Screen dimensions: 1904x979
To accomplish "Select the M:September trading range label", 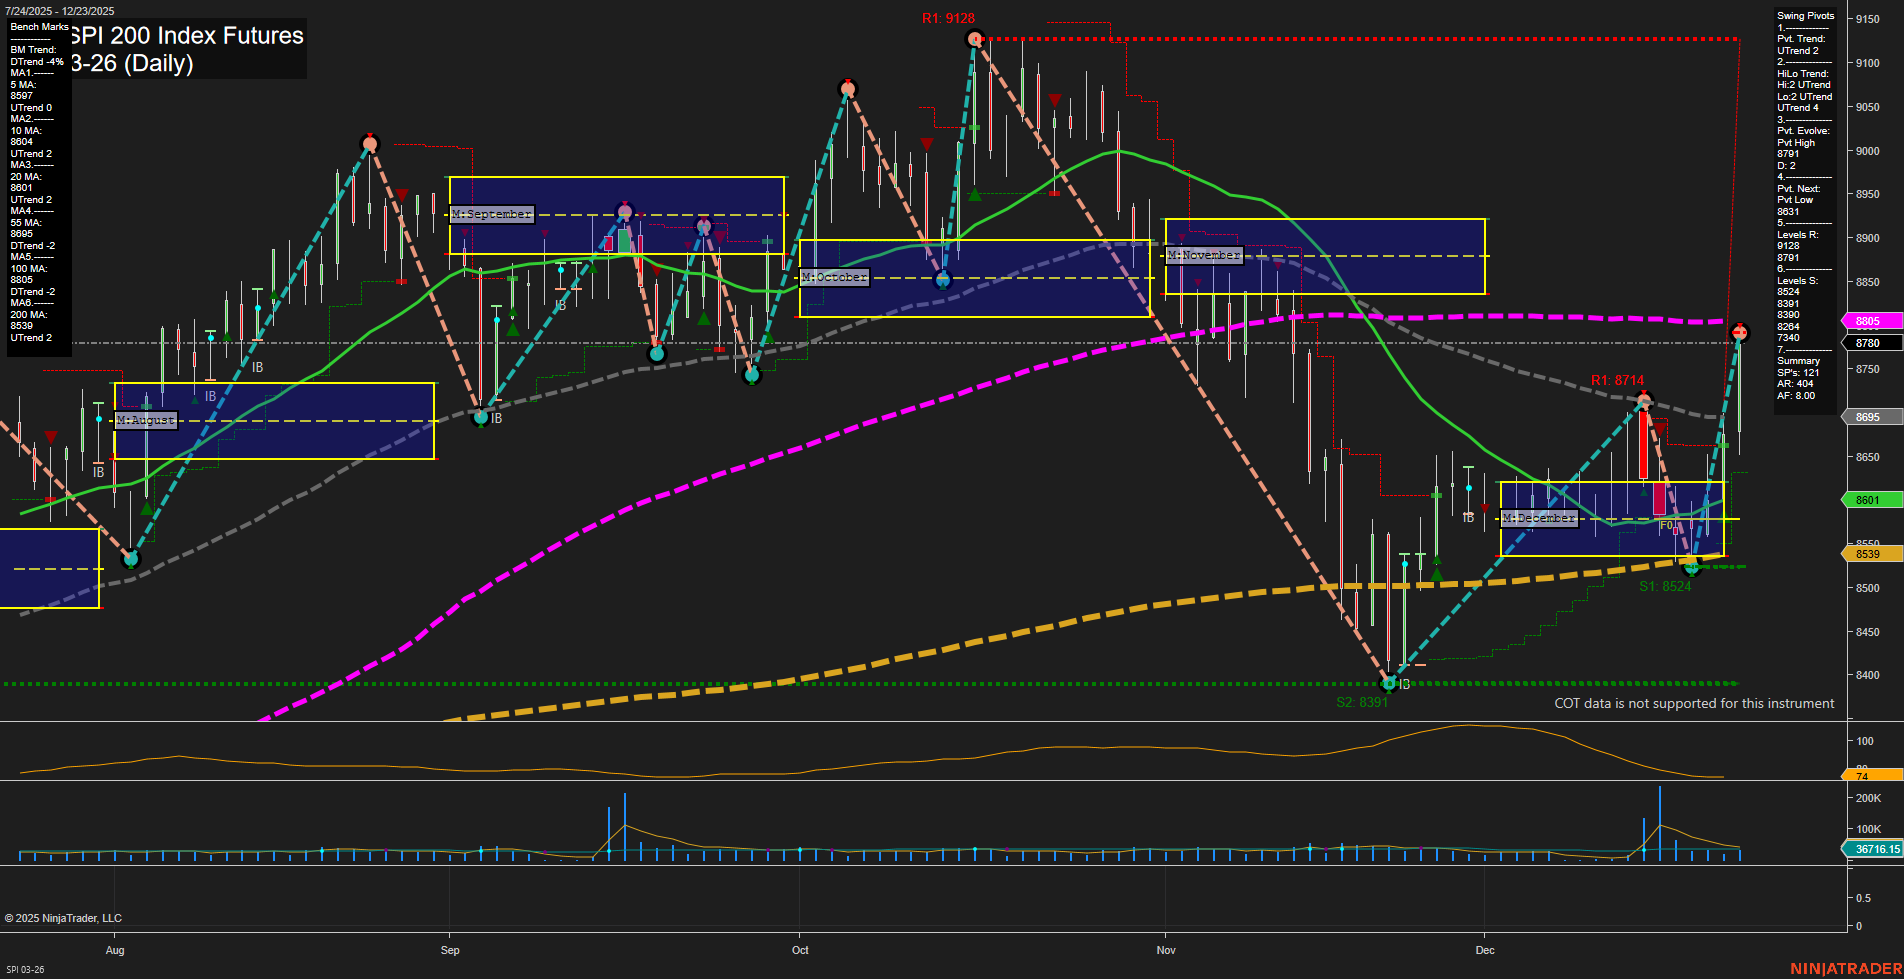I will point(493,213).
